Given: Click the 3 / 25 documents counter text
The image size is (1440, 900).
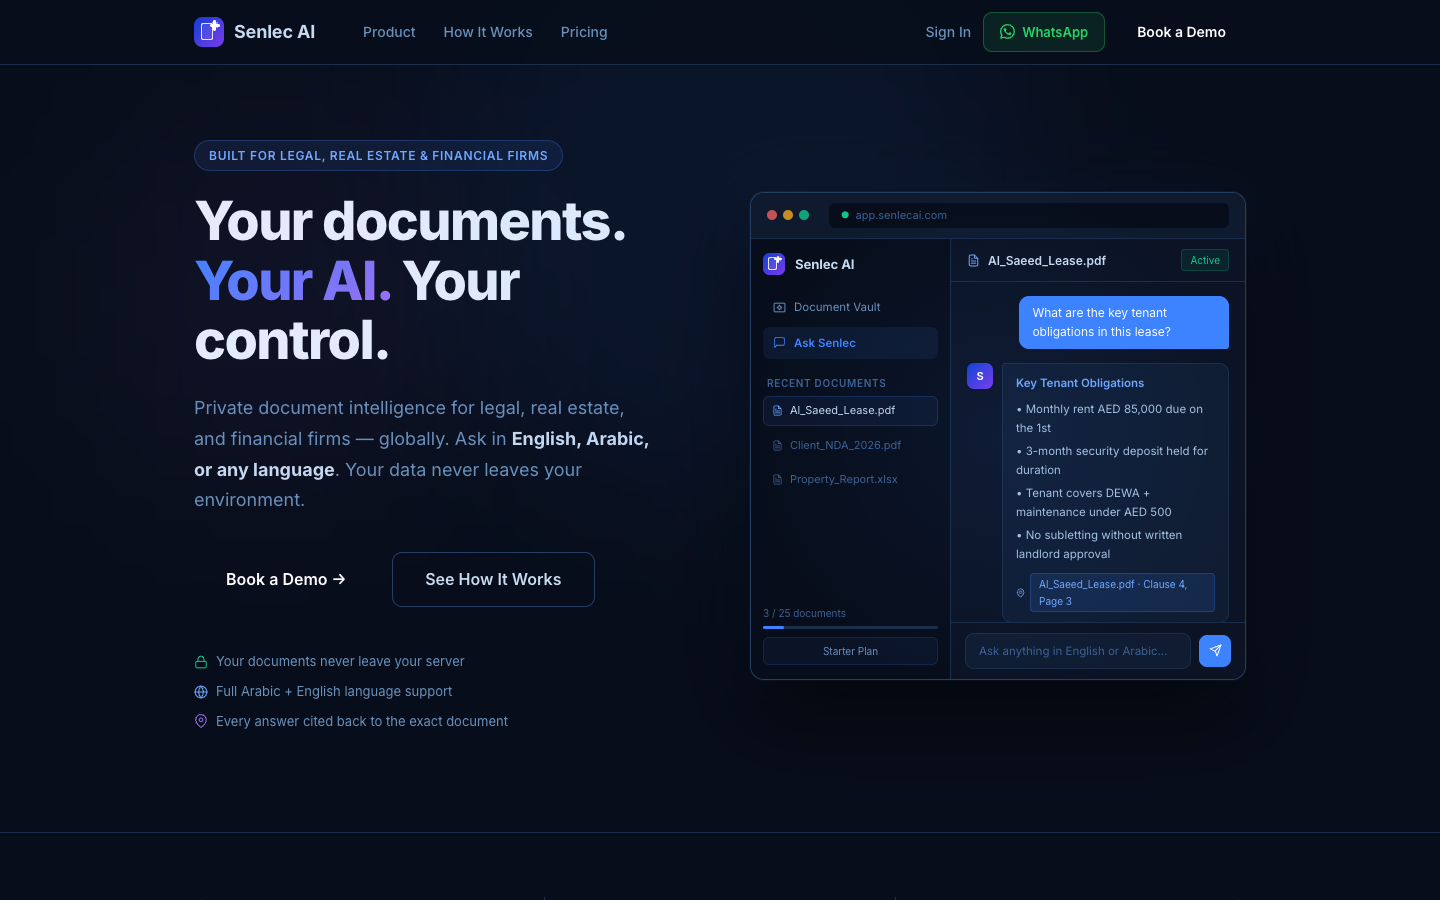Looking at the screenshot, I should tap(804, 614).
